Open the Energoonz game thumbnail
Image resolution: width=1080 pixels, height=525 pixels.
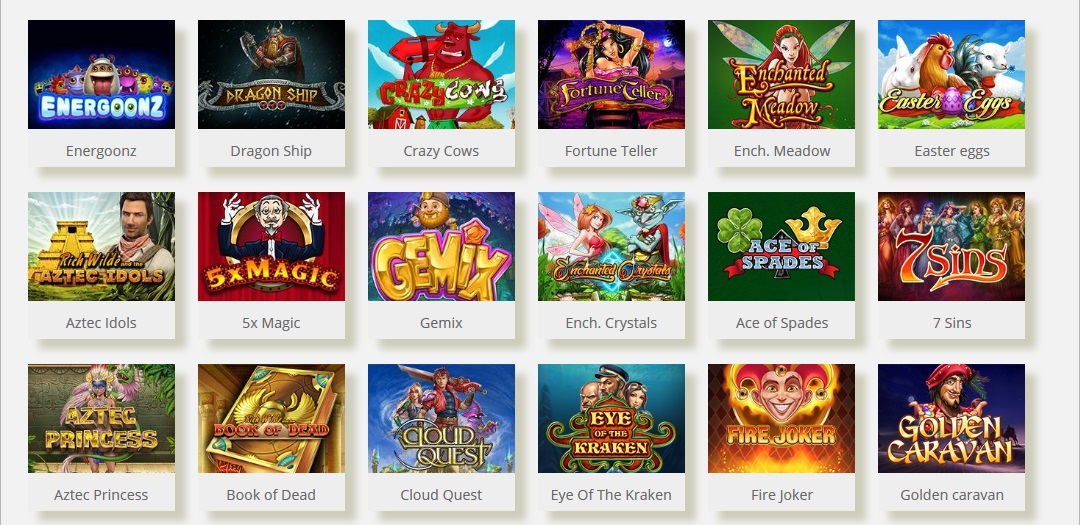pyautogui.click(x=101, y=74)
